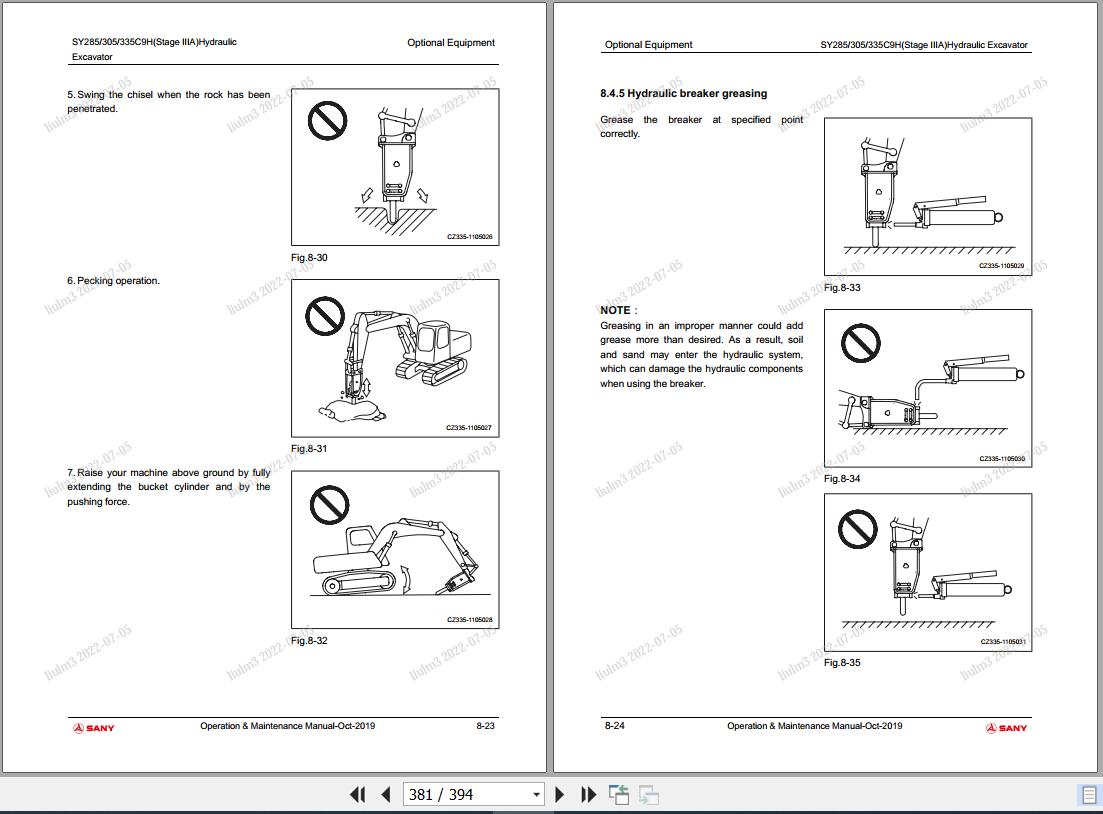Click the 381 / 394 page field
This screenshot has height=814, width=1103.
[473, 794]
